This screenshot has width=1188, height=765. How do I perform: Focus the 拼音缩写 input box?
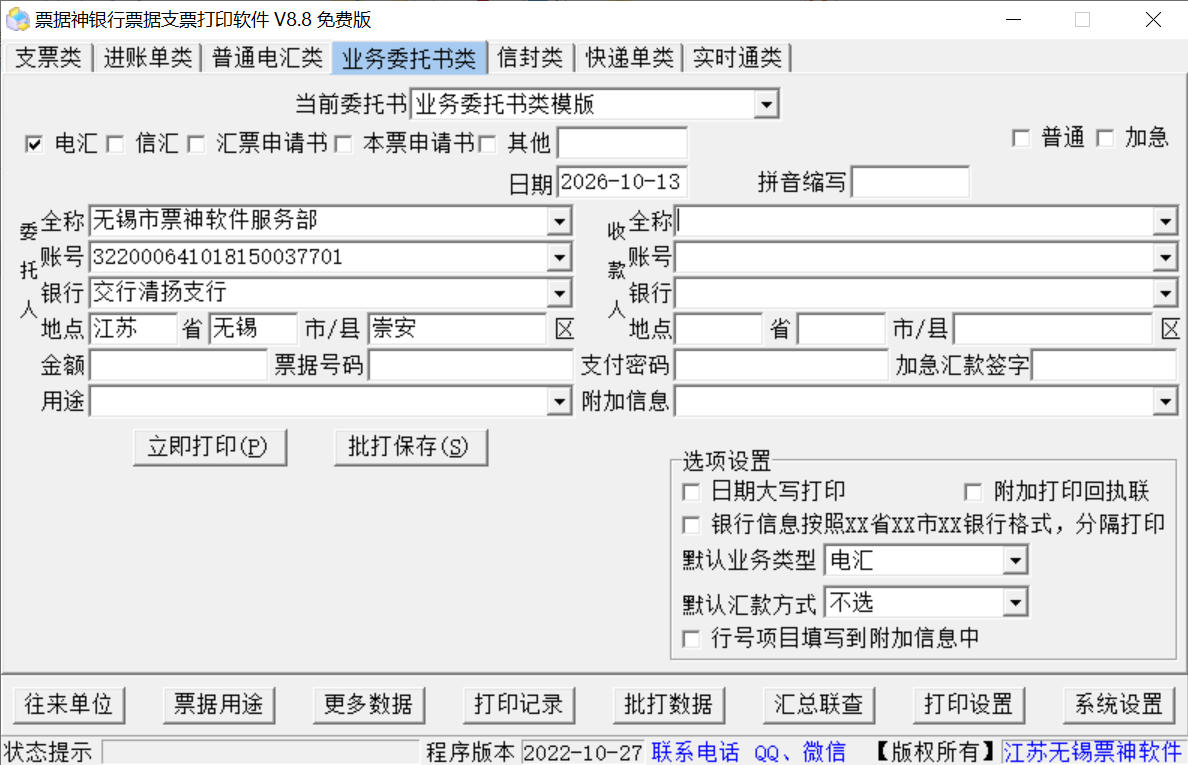[x=910, y=183]
